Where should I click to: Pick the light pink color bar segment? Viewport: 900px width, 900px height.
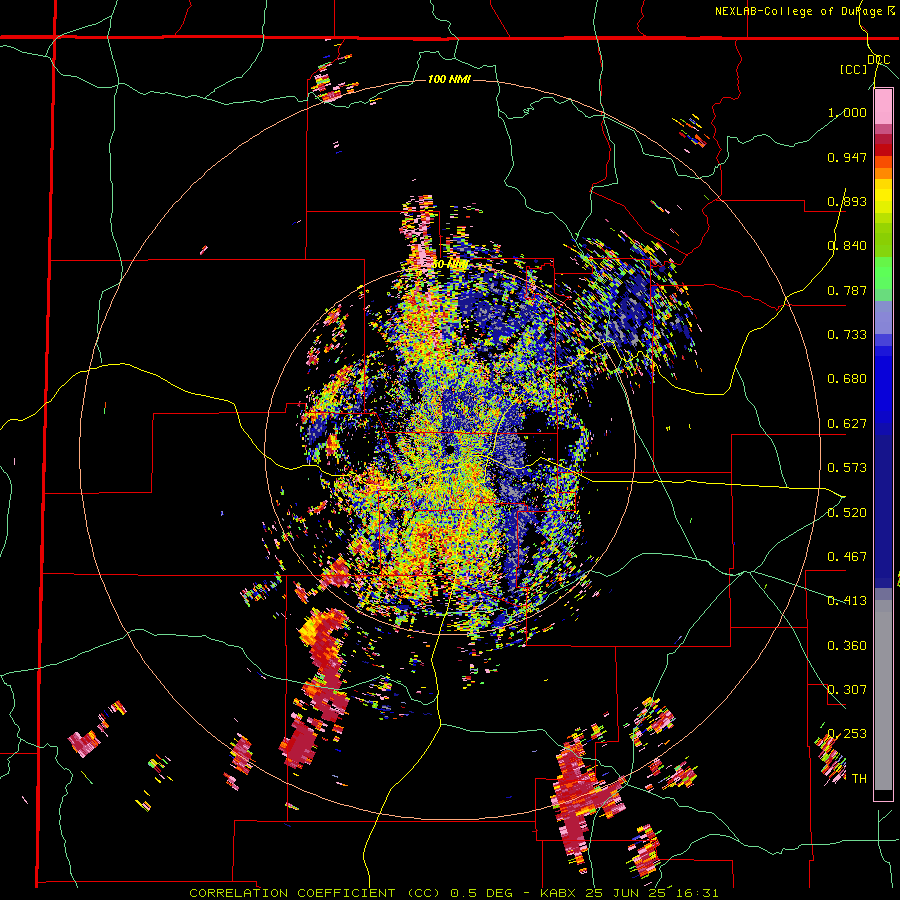[883, 107]
